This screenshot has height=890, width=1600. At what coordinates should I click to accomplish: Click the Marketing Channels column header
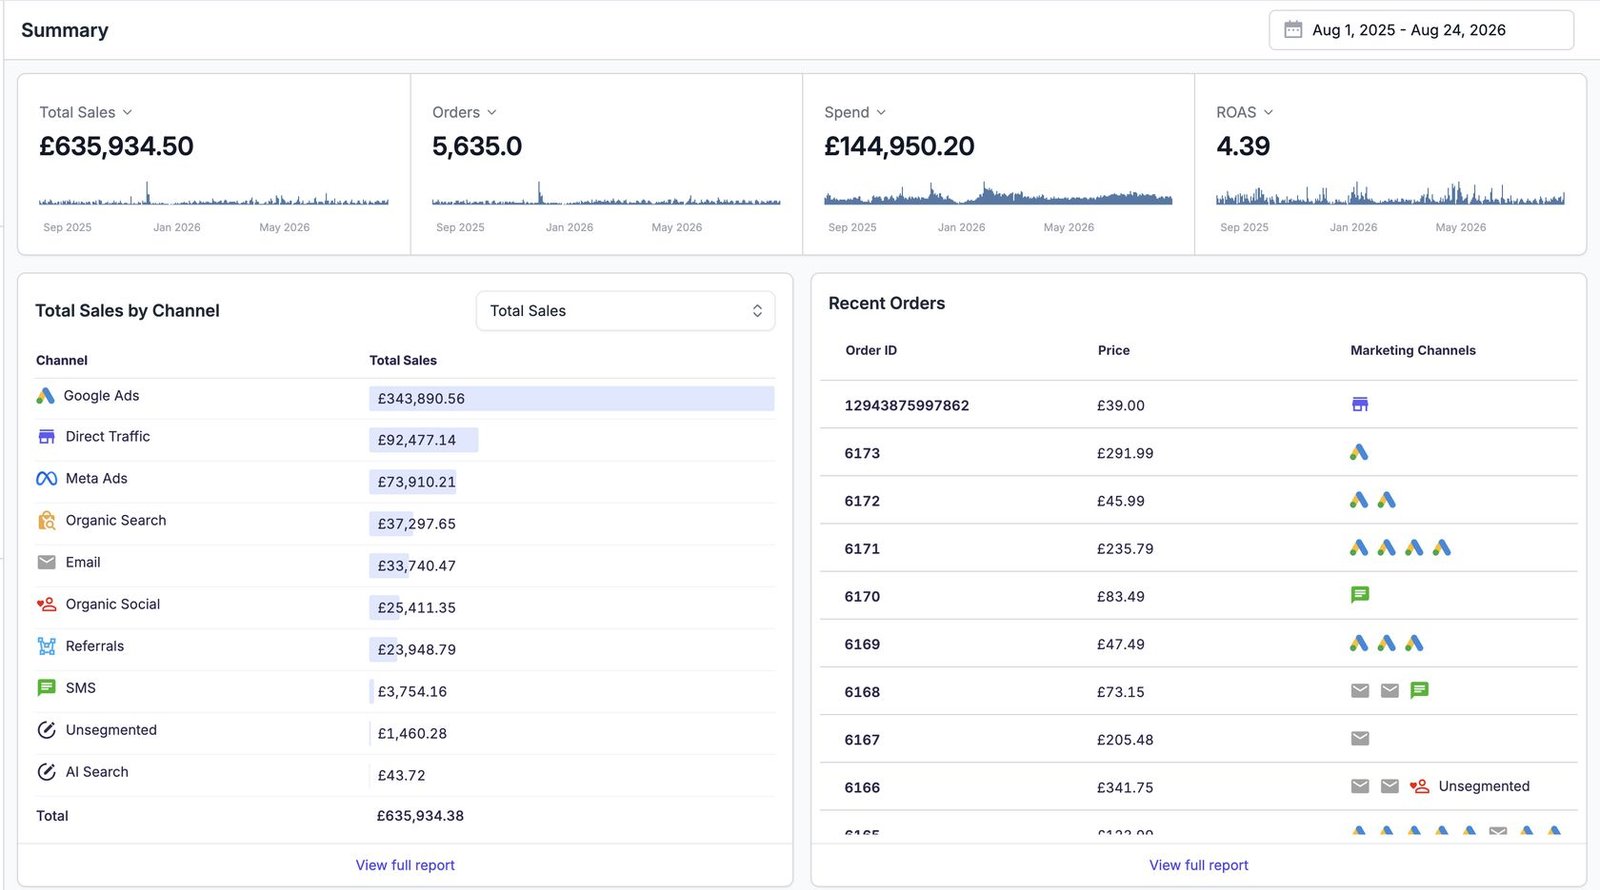point(1413,351)
